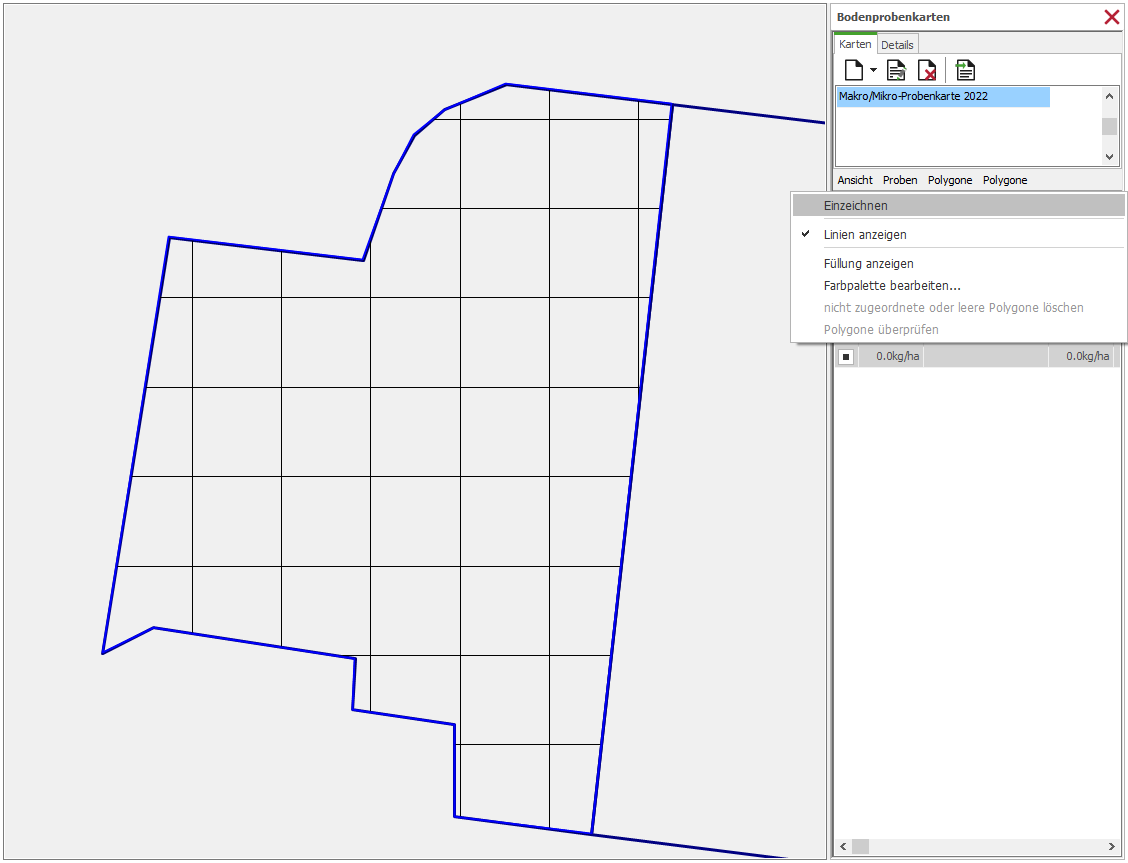The image size is (1128, 863).
Task: Open the Ansicht menu
Action: [855, 180]
